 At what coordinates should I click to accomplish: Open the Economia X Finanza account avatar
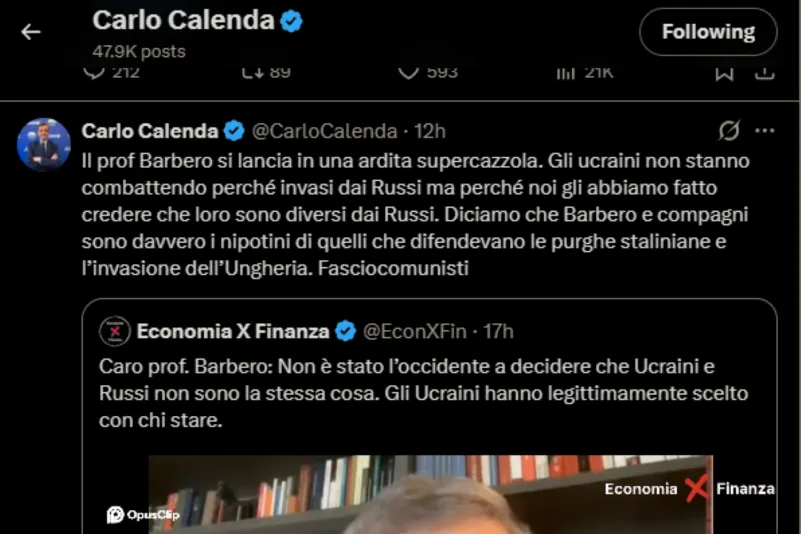[x=115, y=330]
